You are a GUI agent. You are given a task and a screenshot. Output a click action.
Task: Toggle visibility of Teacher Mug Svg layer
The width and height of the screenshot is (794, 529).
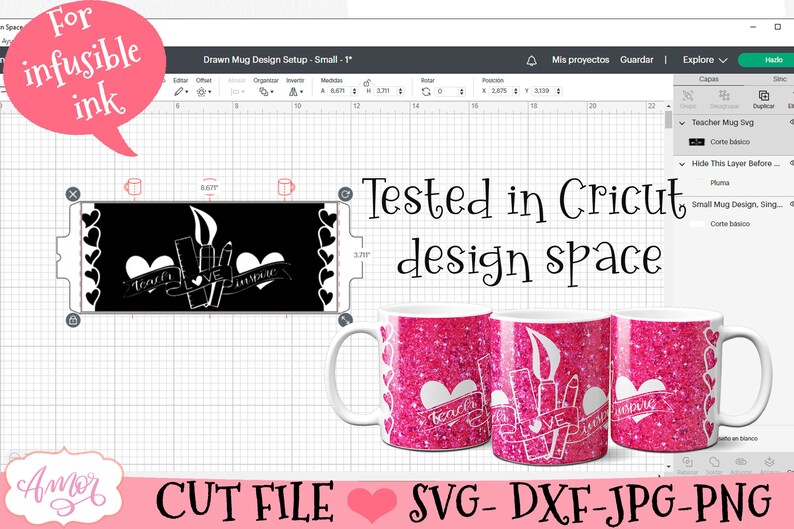click(x=791, y=122)
